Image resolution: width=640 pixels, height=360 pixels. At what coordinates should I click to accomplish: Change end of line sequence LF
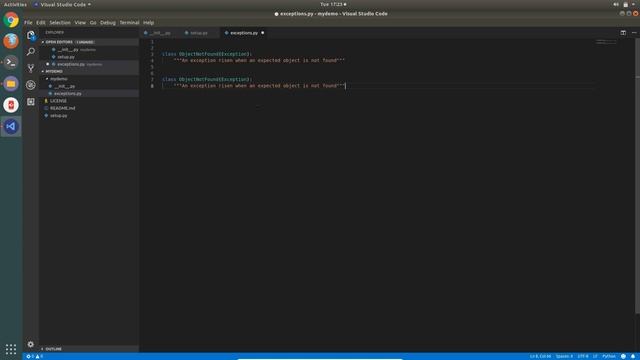click(595, 356)
